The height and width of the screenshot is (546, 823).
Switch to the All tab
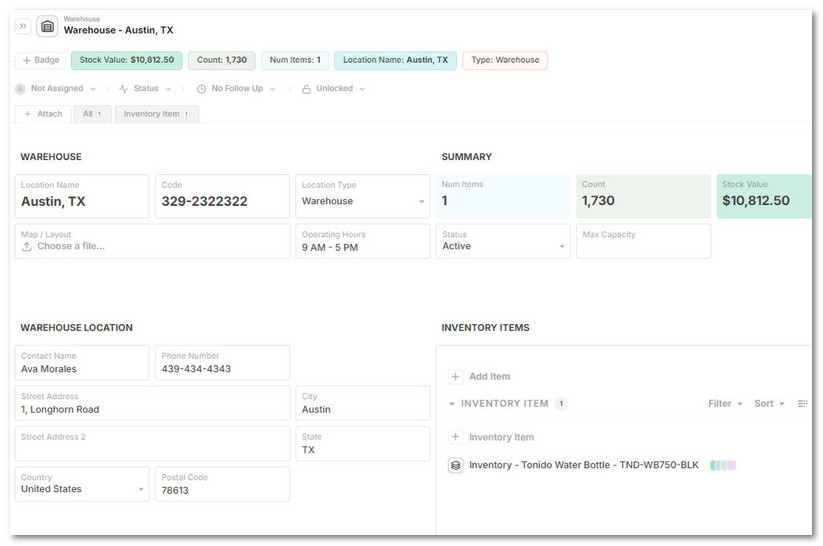click(x=92, y=114)
